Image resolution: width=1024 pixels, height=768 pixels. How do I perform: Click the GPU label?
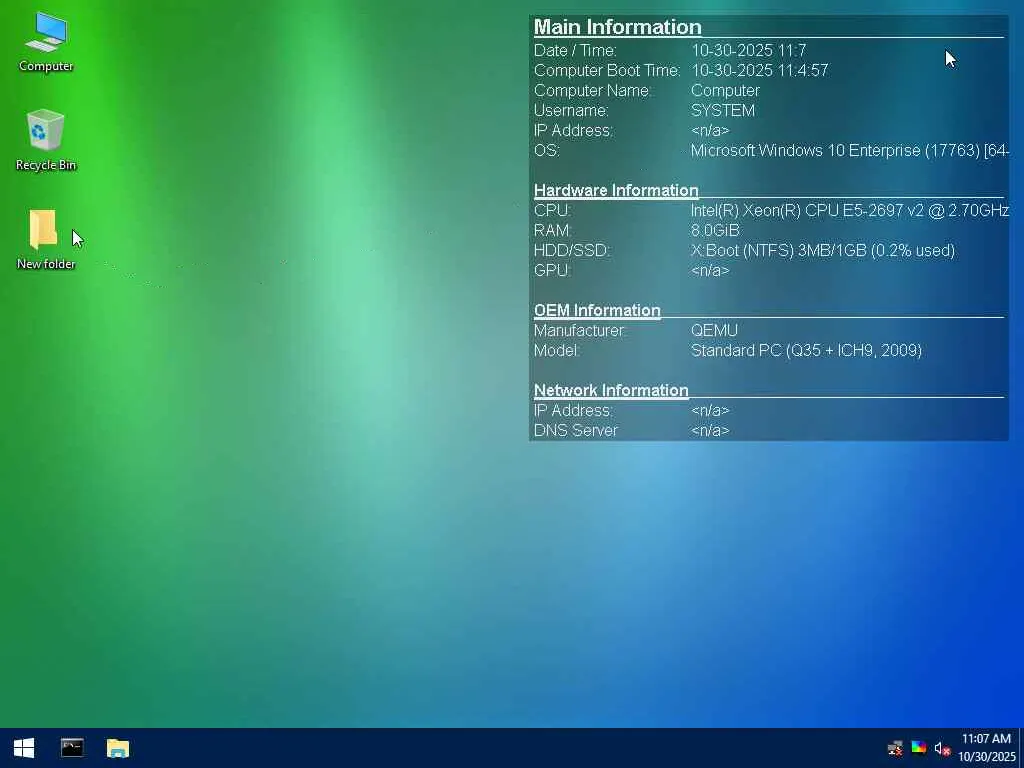point(552,270)
